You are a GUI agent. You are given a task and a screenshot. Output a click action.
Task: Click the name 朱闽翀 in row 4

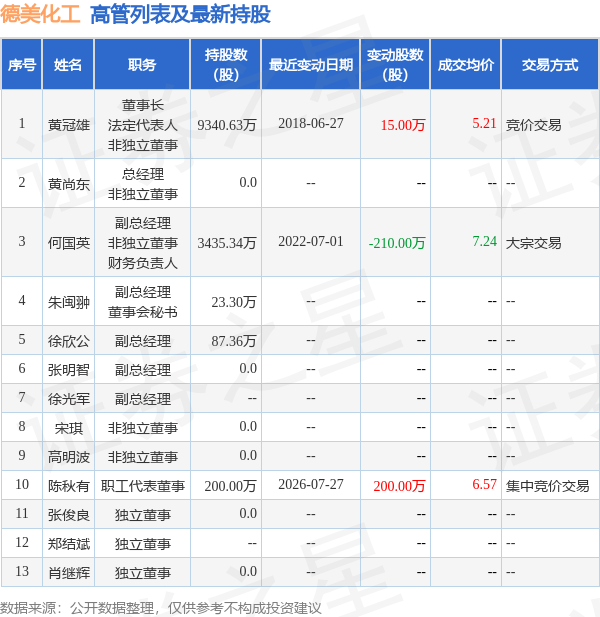point(68,302)
